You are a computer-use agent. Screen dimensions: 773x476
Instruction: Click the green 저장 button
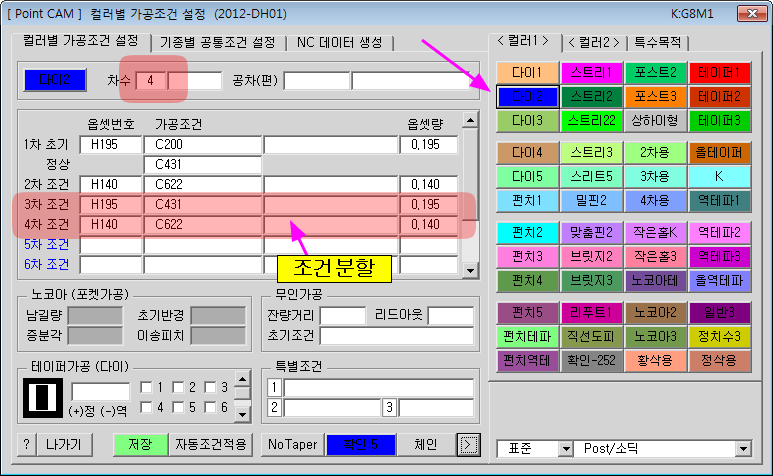(x=140, y=445)
